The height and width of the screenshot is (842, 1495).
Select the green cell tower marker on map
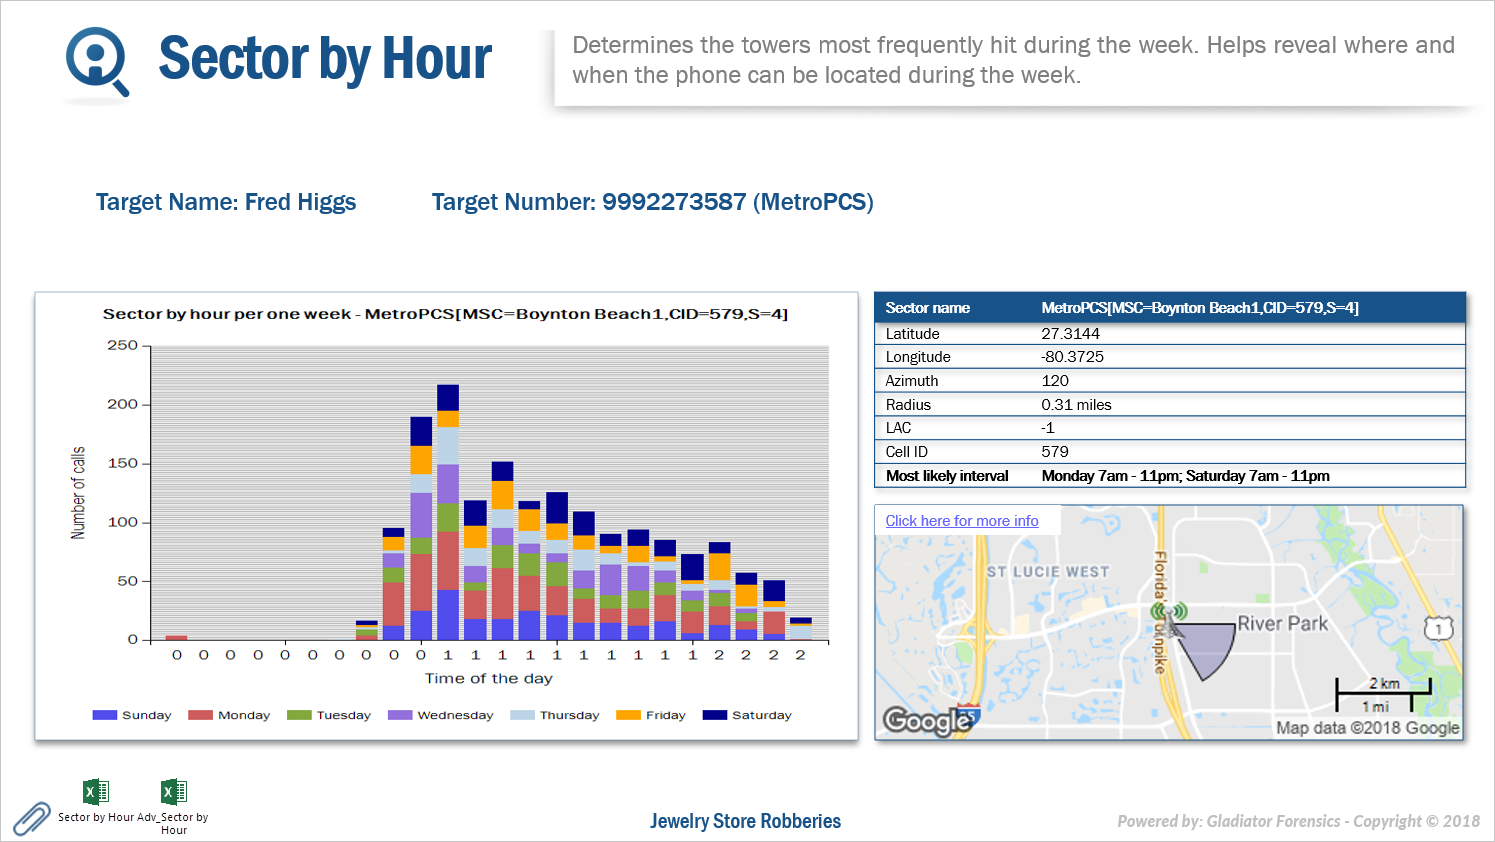[1167, 611]
